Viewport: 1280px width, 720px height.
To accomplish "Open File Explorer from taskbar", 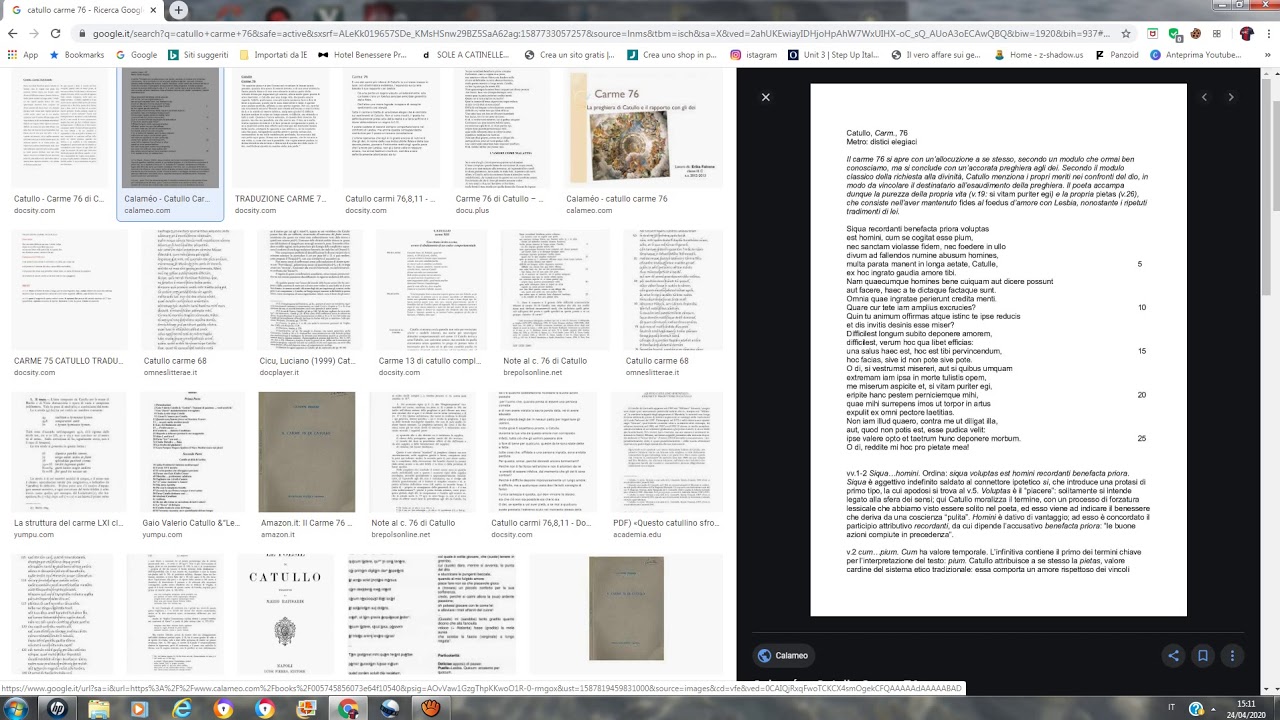I will click(x=99, y=708).
